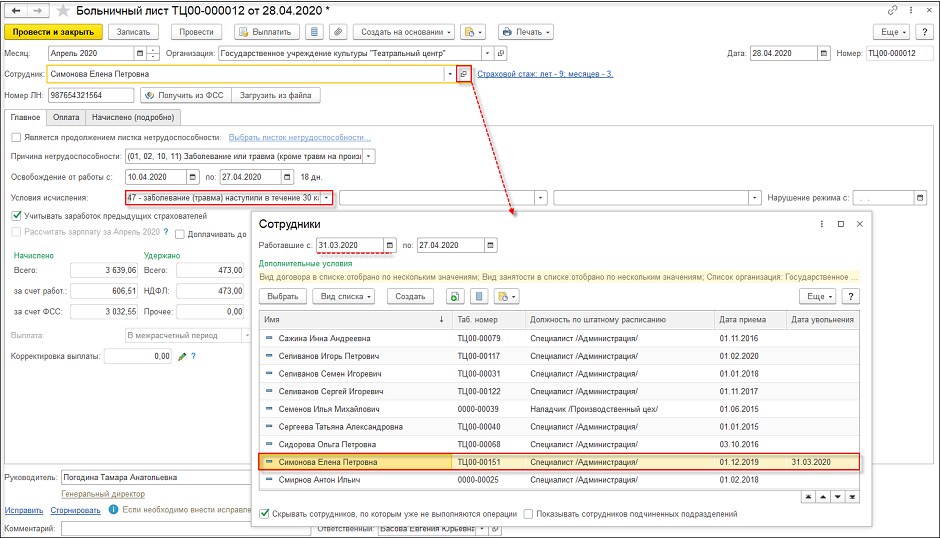This screenshot has height=538, width=940.
Task: Click the pencil icon next to Корректировка выплаты
Action: (182, 356)
